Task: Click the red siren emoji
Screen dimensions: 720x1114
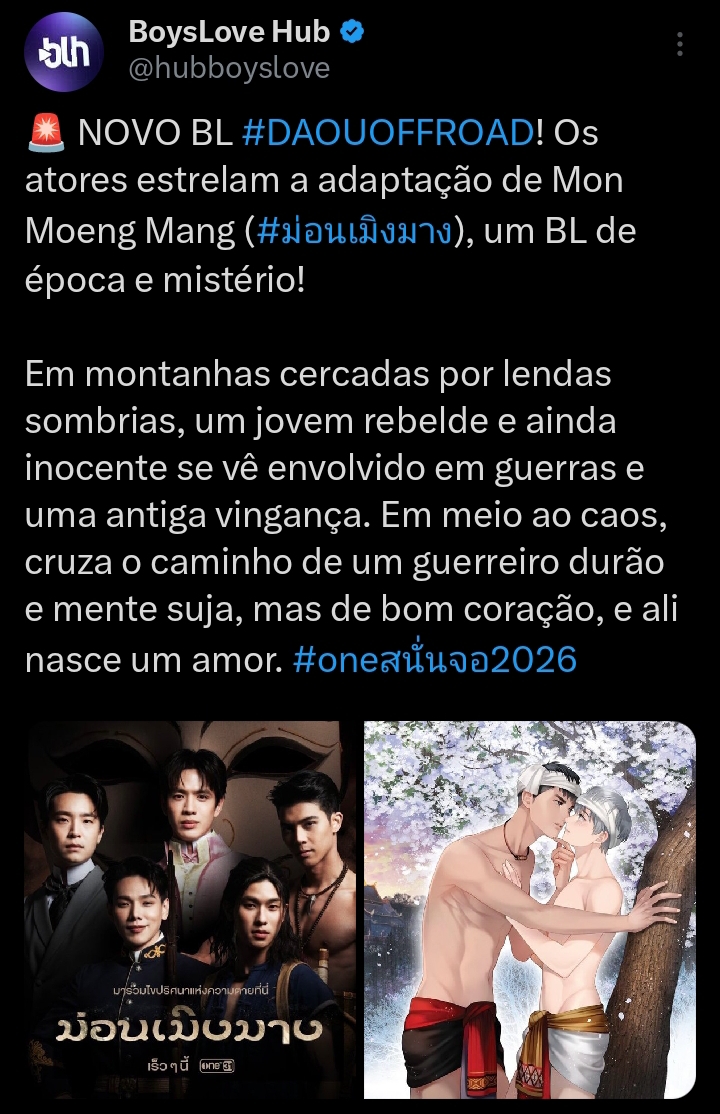Action: (x=45, y=133)
